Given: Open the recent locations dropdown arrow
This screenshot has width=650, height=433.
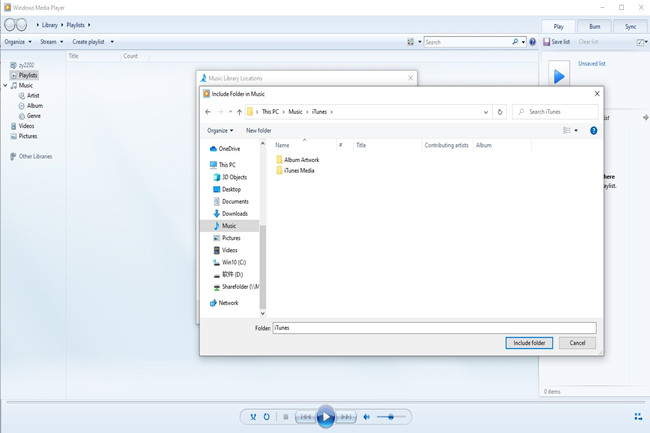Looking at the screenshot, I should 230,112.
